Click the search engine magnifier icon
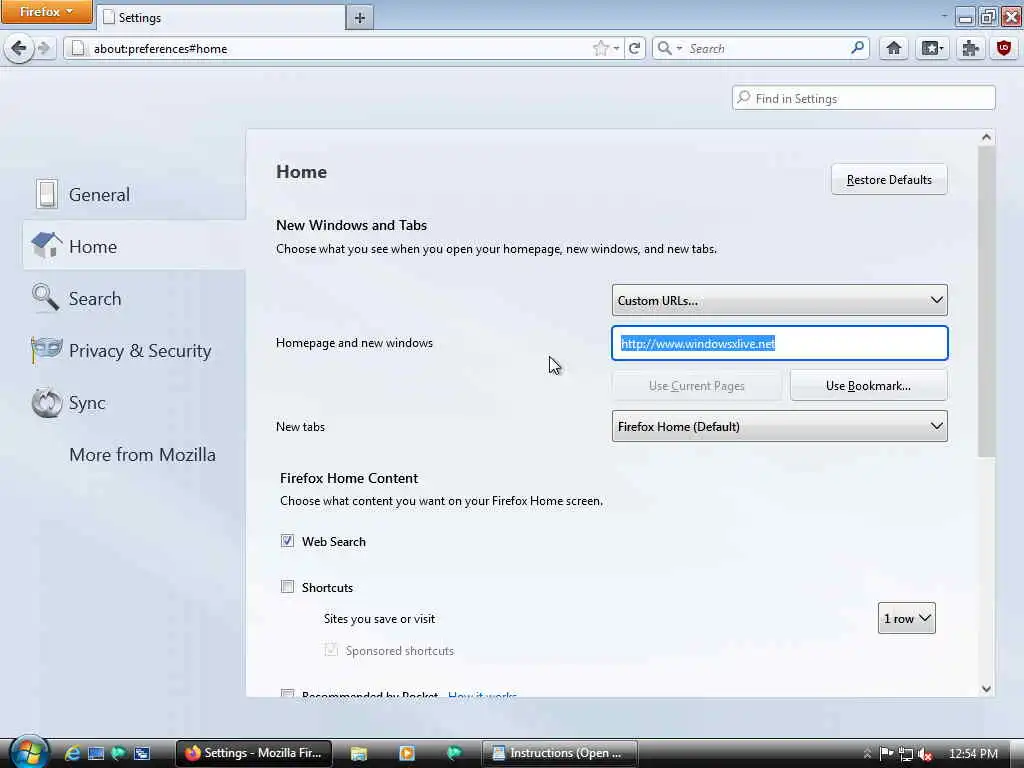Viewport: 1024px width, 768px height. (x=664, y=48)
